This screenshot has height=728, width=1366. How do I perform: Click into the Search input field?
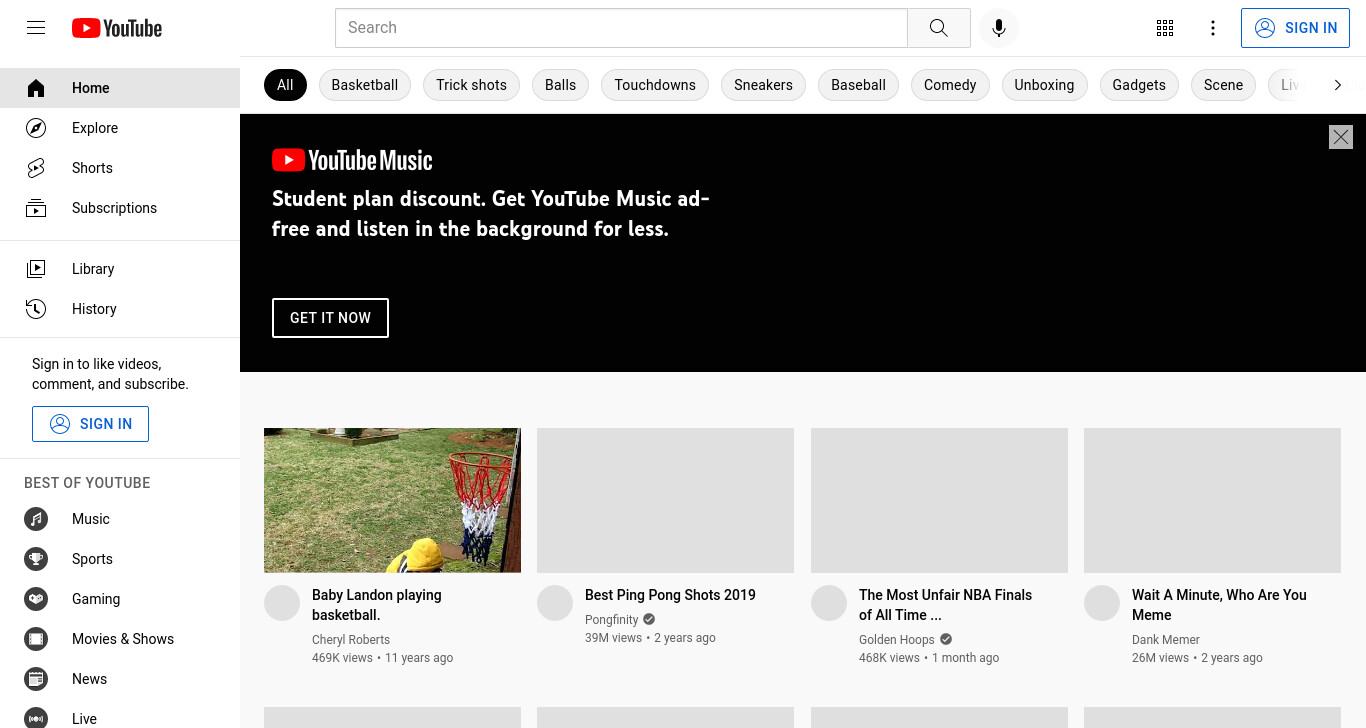(621, 28)
